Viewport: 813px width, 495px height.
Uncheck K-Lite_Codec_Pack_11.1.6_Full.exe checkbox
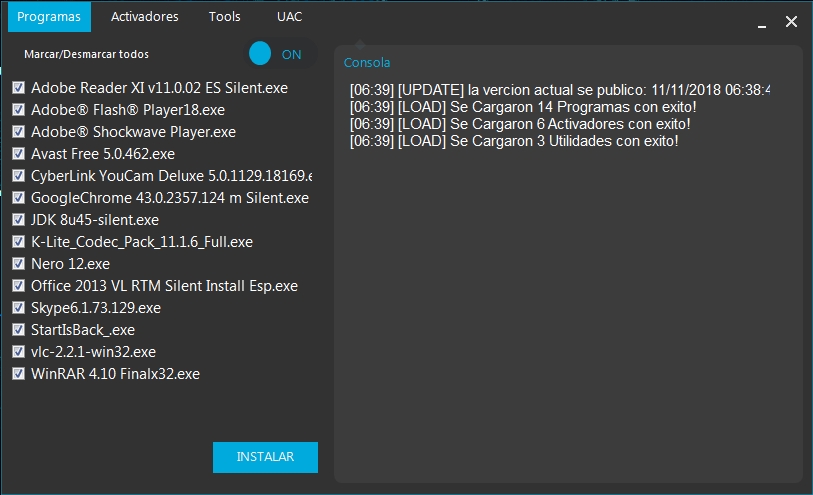point(19,242)
